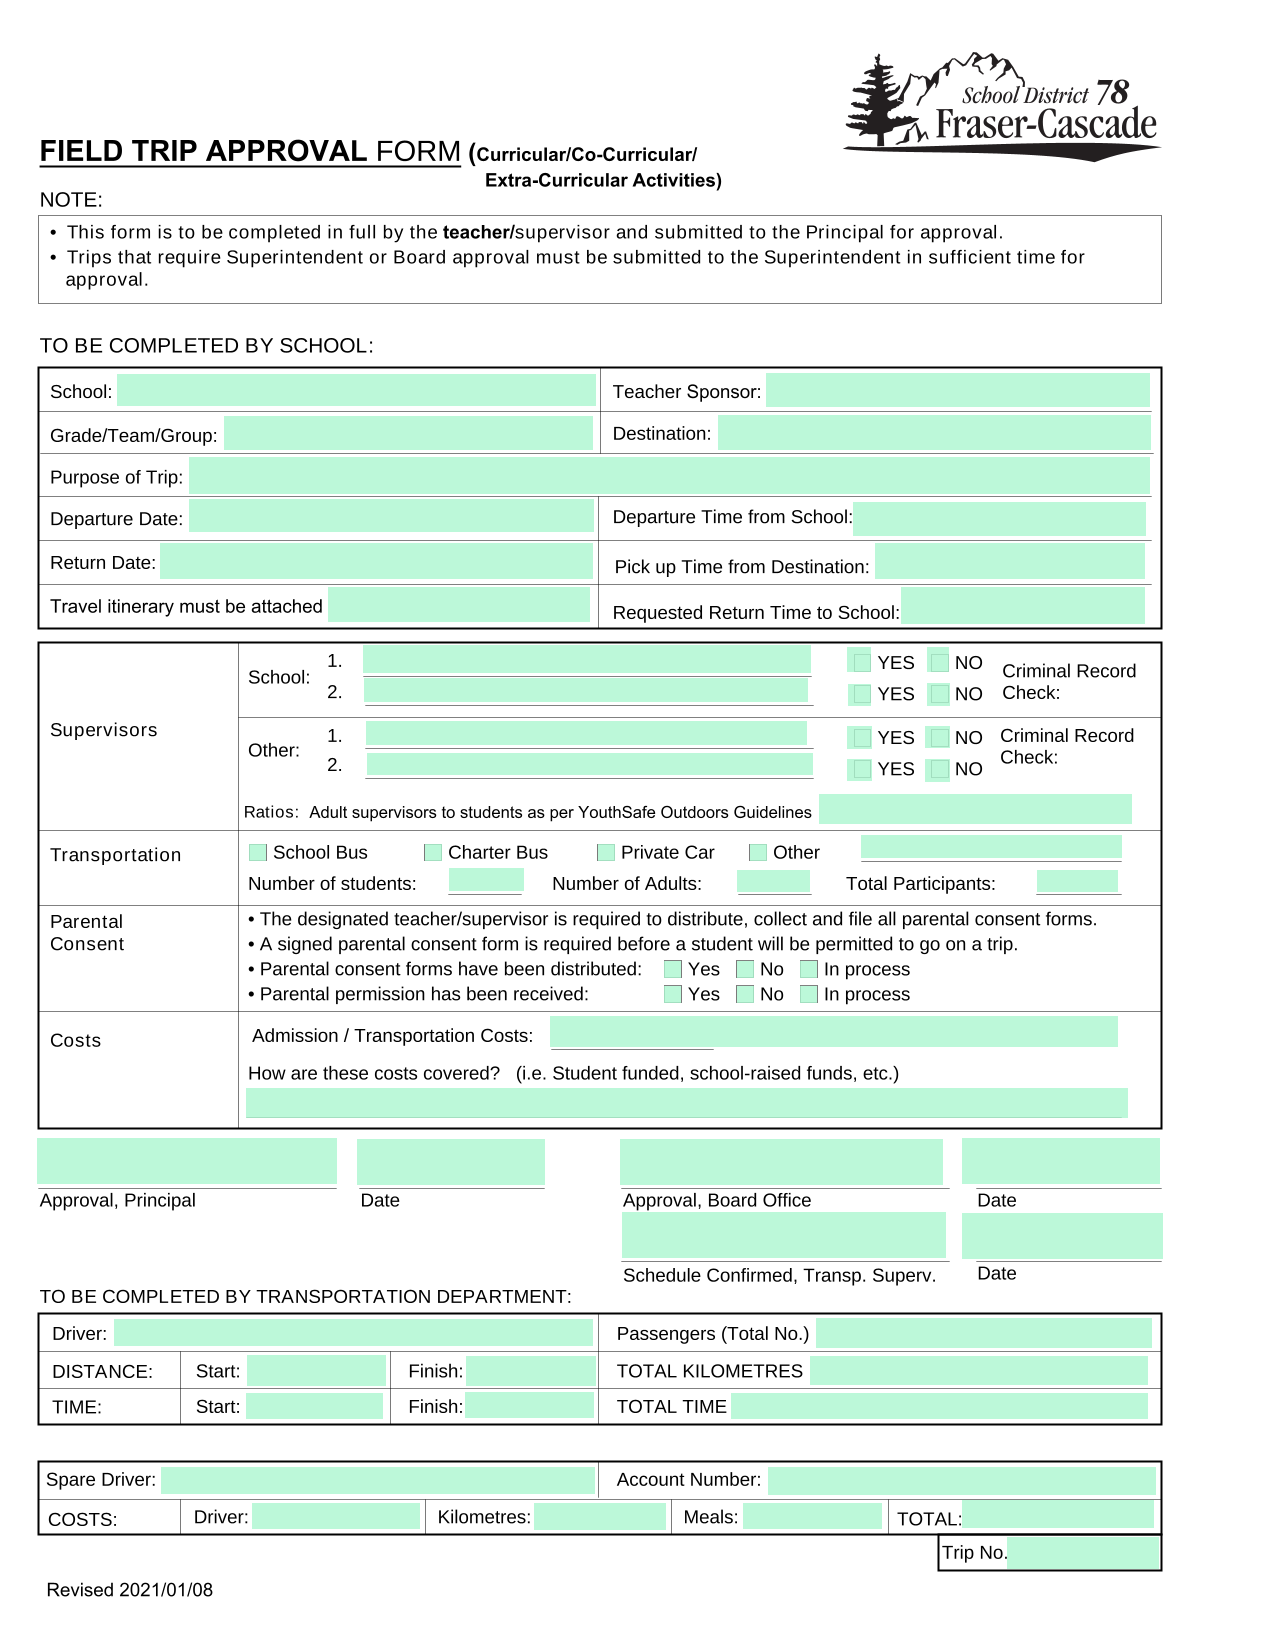Click the Trip No. field
The width and height of the screenshot is (1275, 1649).
pos(1084,1553)
